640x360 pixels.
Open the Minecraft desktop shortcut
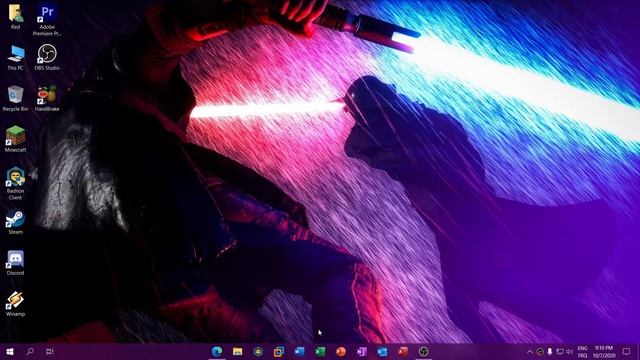click(x=16, y=139)
